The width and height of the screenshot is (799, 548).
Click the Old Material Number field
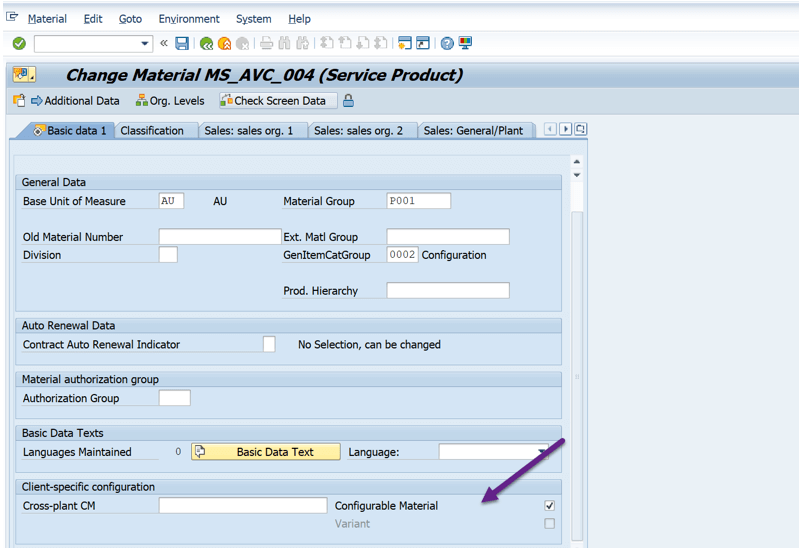tap(220, 237)
